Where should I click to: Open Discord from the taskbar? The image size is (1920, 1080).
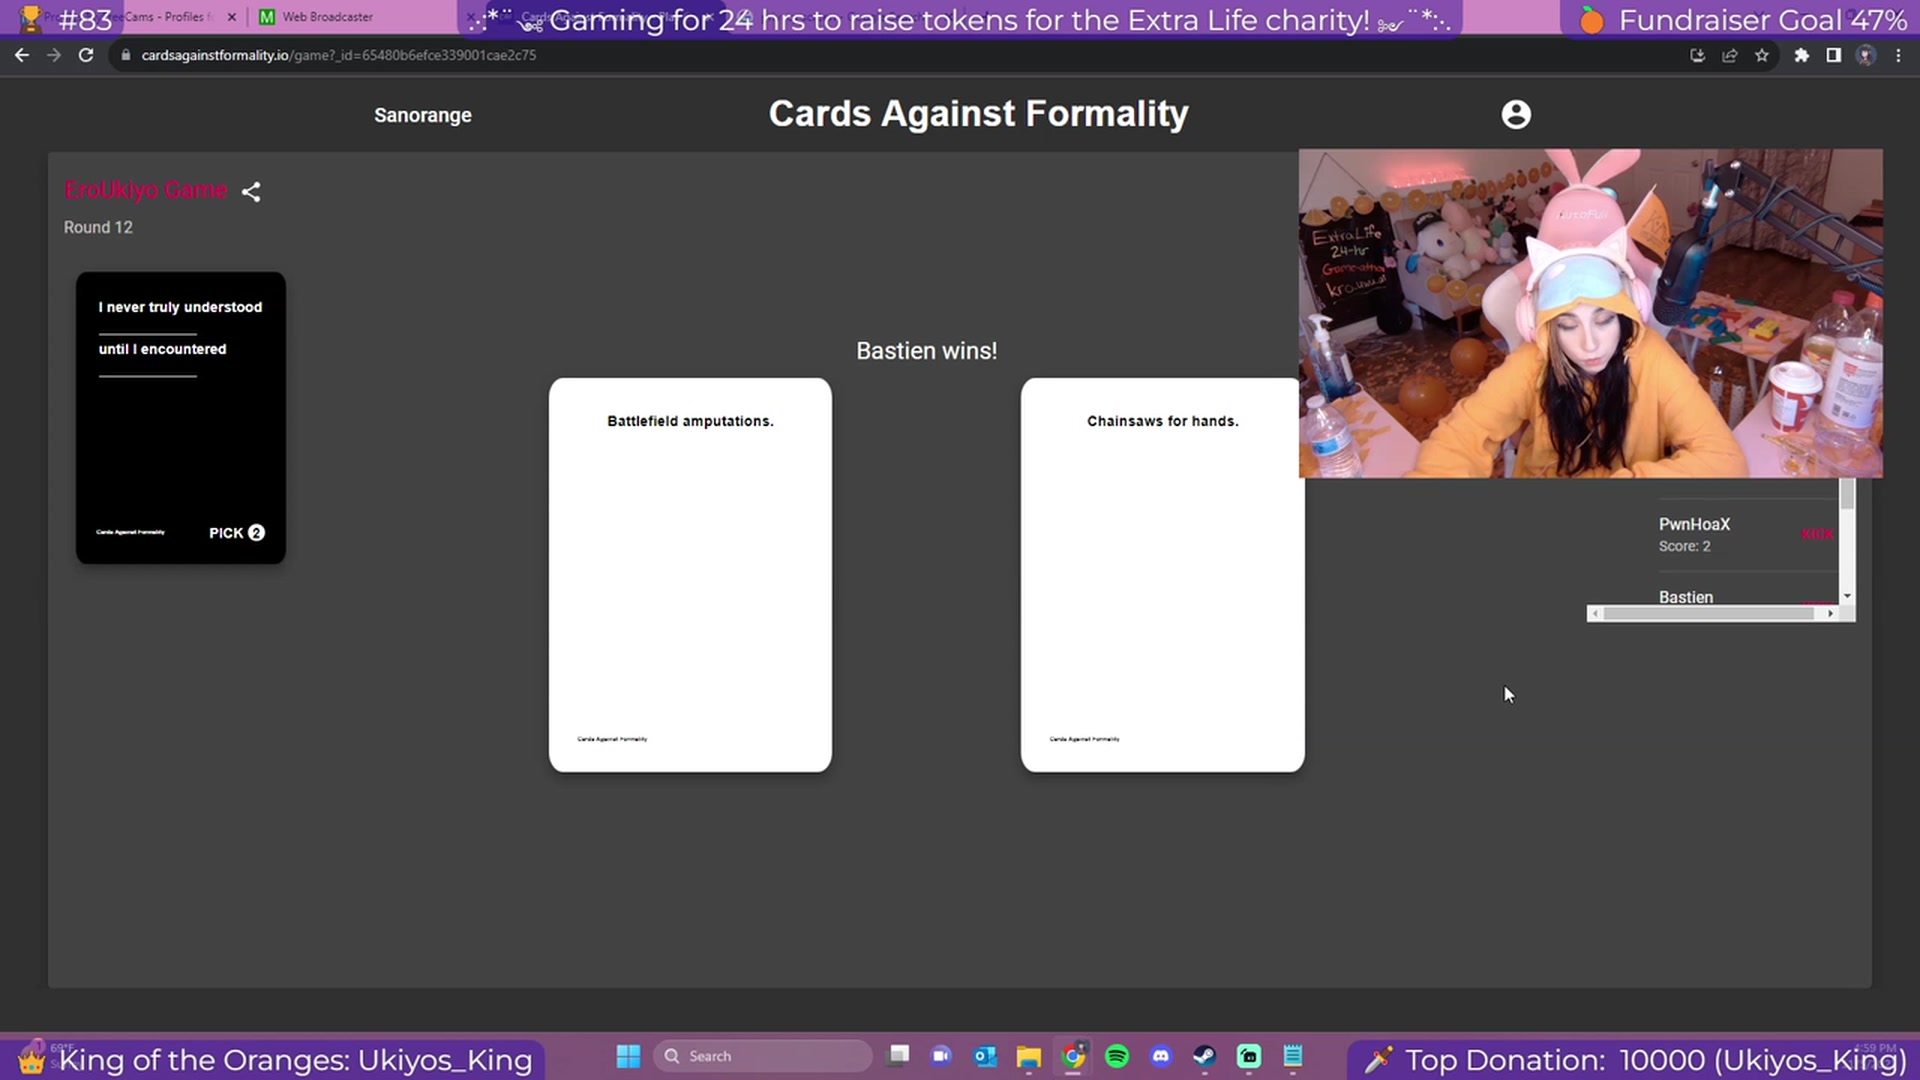click(x=1161, y=1056)
